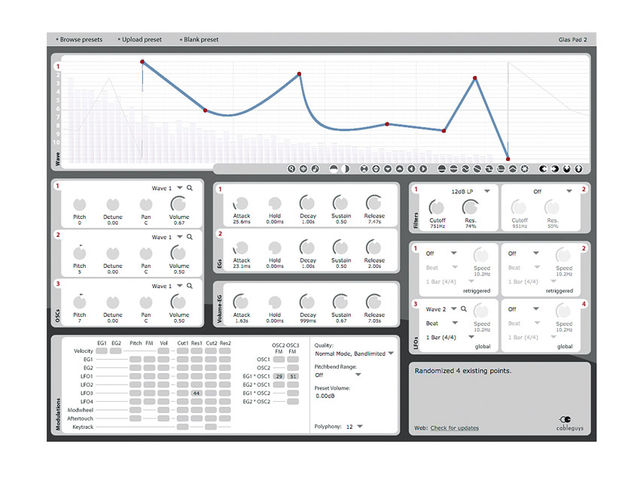This screenshot has width=640, height=480.
Task: Click the minus circle icon in waveform toolbar
Action: [x=376, y=169]
